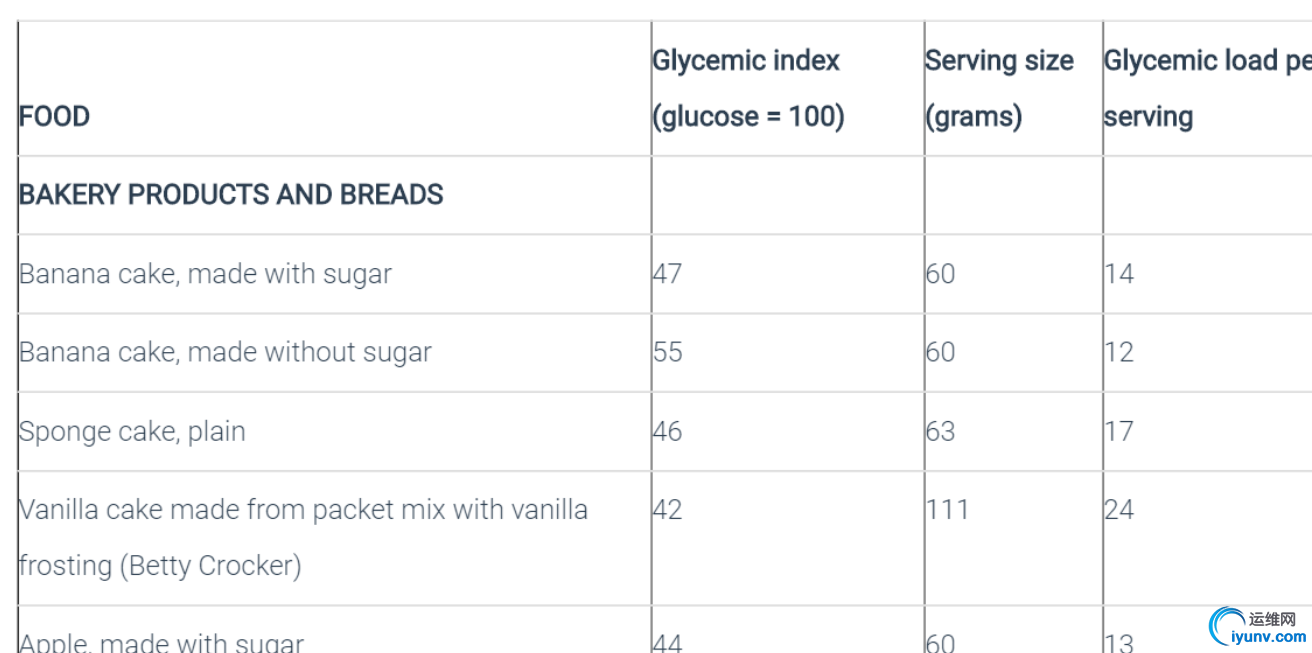Click 'Banana cake, made with sugar' row
Viewport: 1312px width, 653px height.
(x=205, y=274)
